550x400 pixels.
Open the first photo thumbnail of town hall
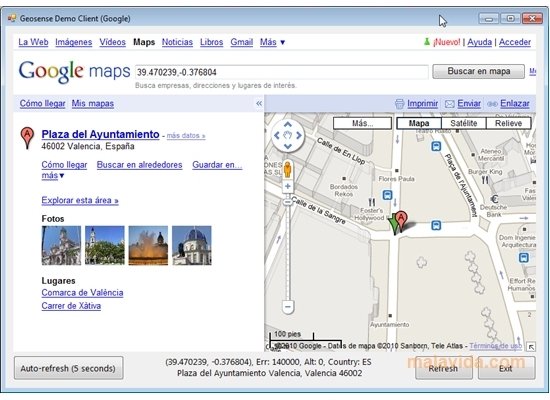tap(61, 245)
